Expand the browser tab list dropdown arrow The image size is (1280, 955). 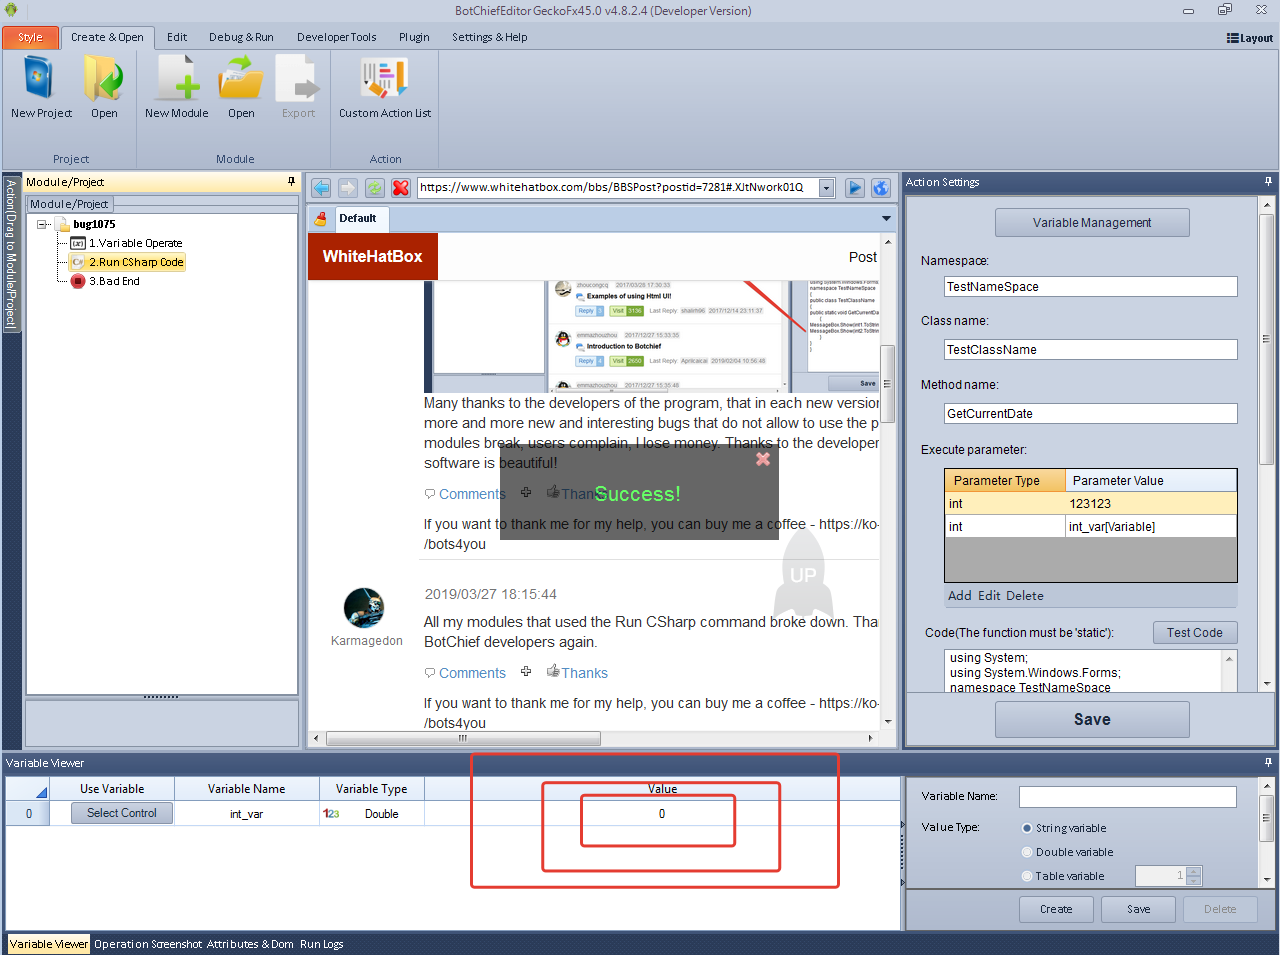886,218
